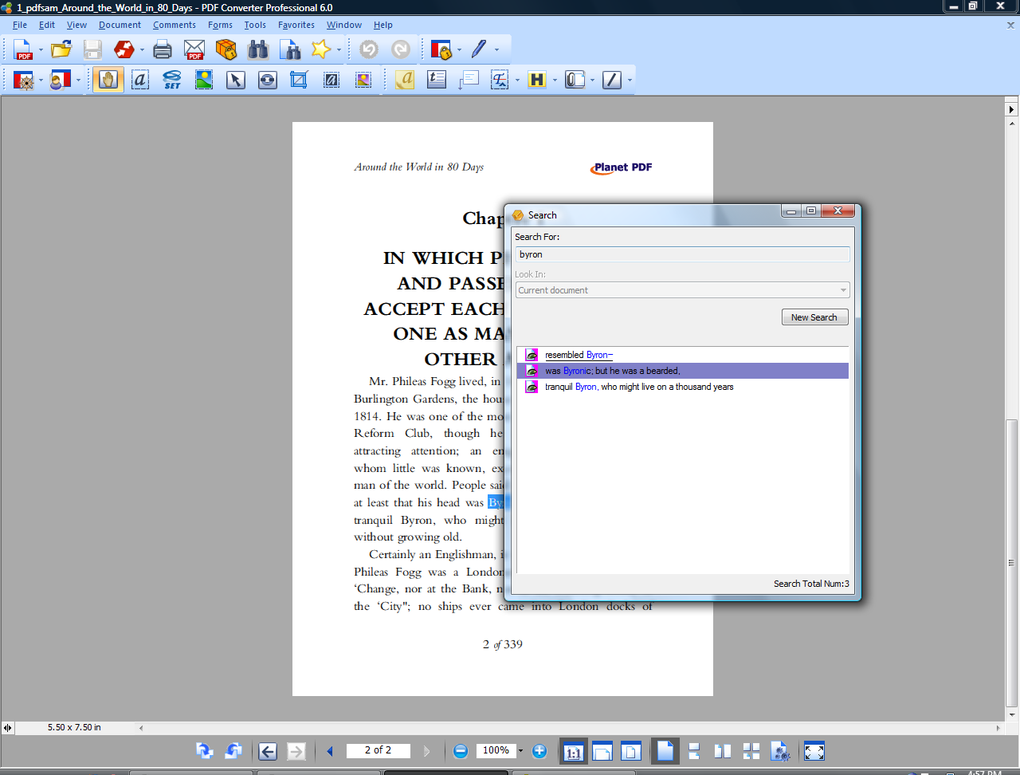Click the yellow H highlight tool
Image resolution: width=1020 pixels, height=775 pixels.
(537, 80)
